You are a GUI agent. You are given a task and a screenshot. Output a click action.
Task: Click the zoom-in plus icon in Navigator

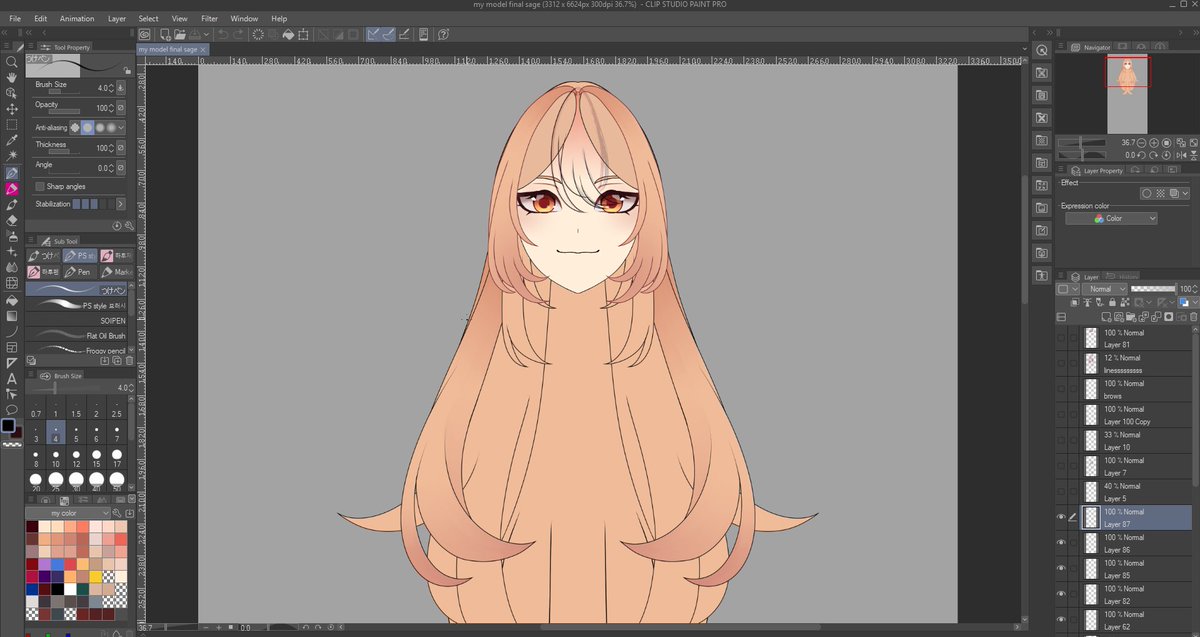coord(1153,144)
